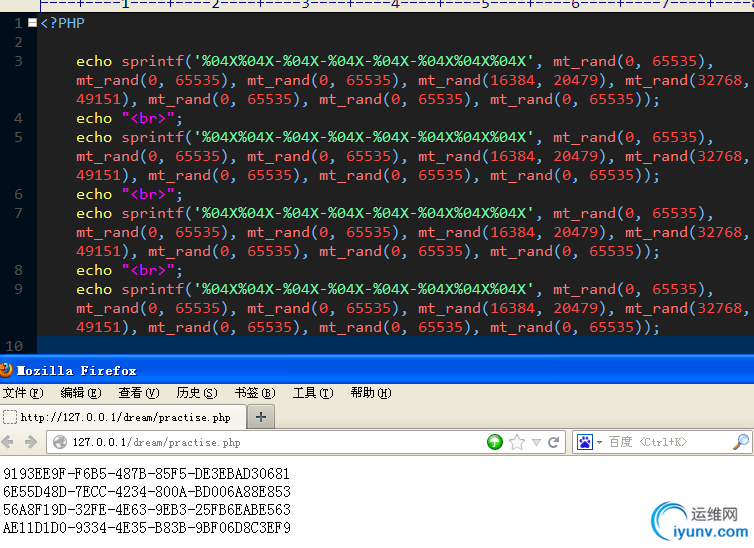Image resolution: width=754 pixels, height=548 pixels.
Task: Bookmark this page with the star
Action: [517, 442]
